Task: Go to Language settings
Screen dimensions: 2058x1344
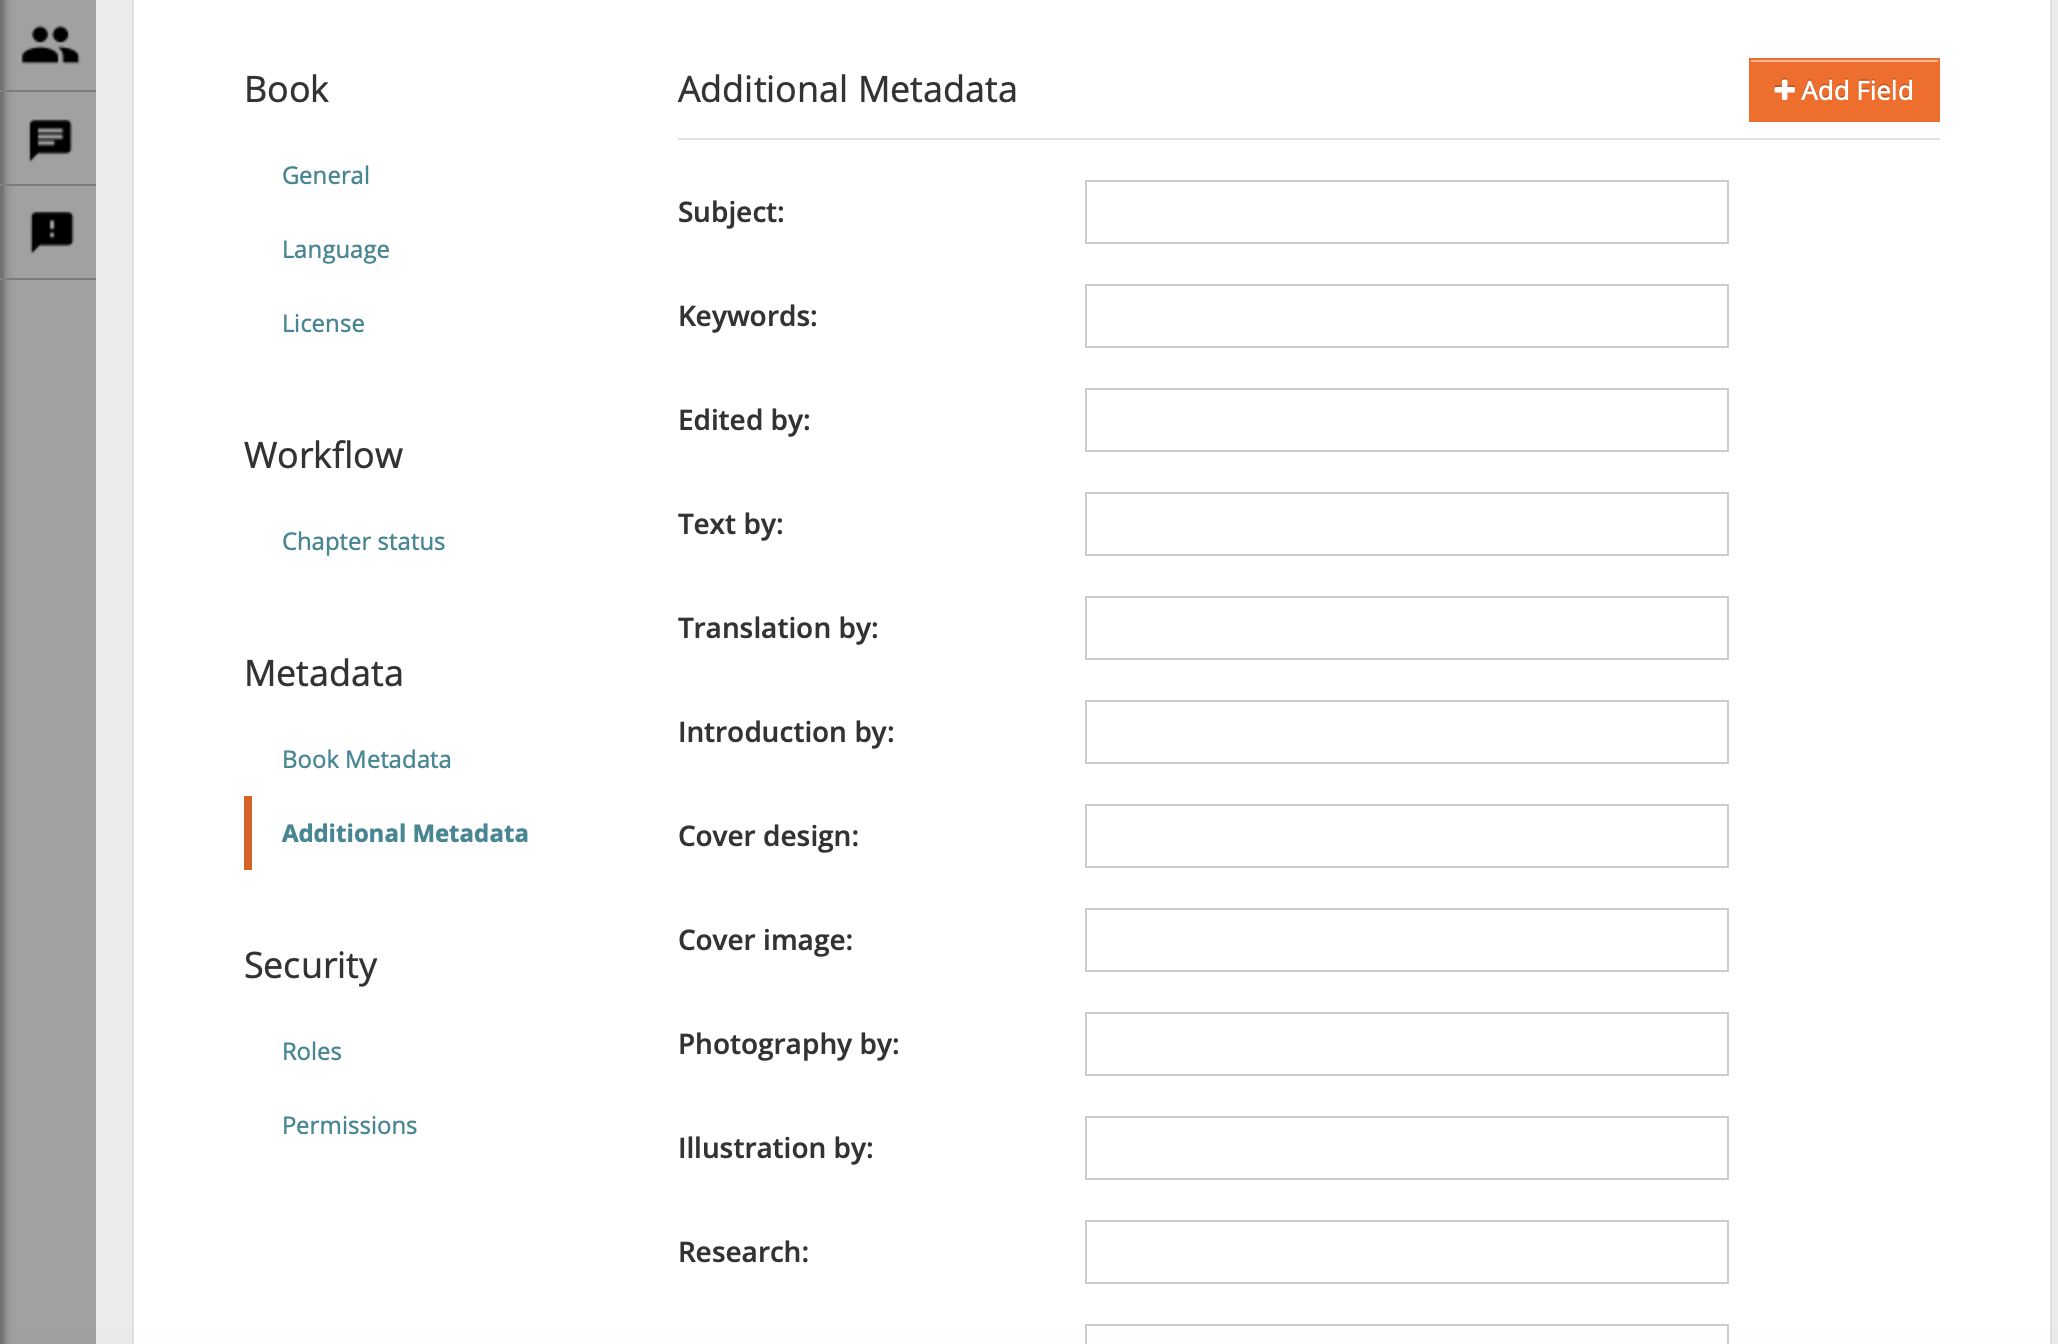Action: [336, 249]
